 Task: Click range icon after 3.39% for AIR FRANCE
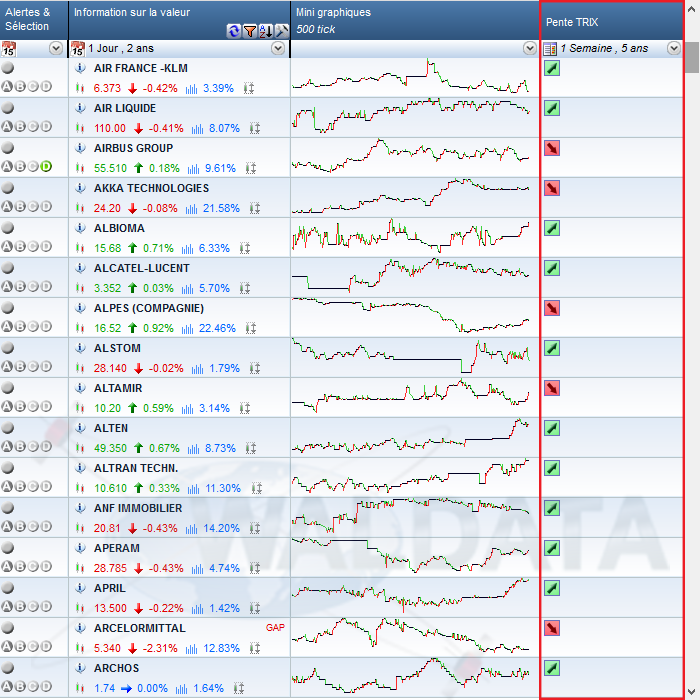[249, 88]
